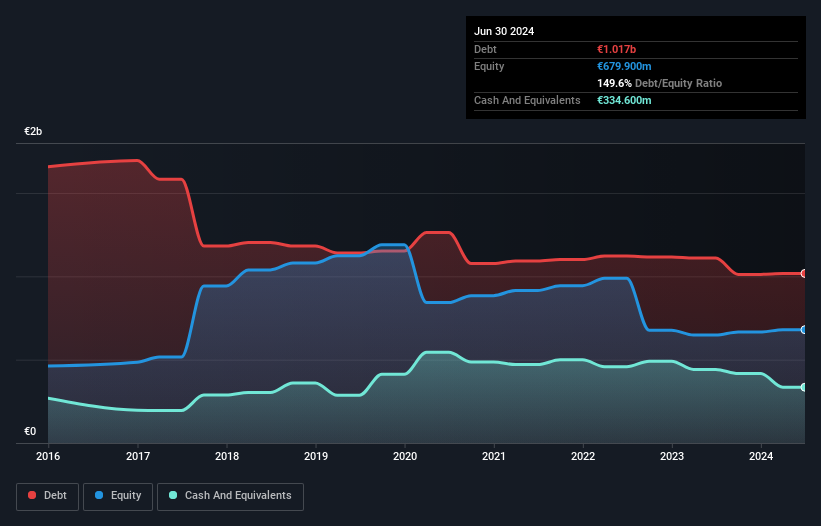The image size is (821, 526).
Task: Click the €679.900m equity value
Action: (624, 66)
